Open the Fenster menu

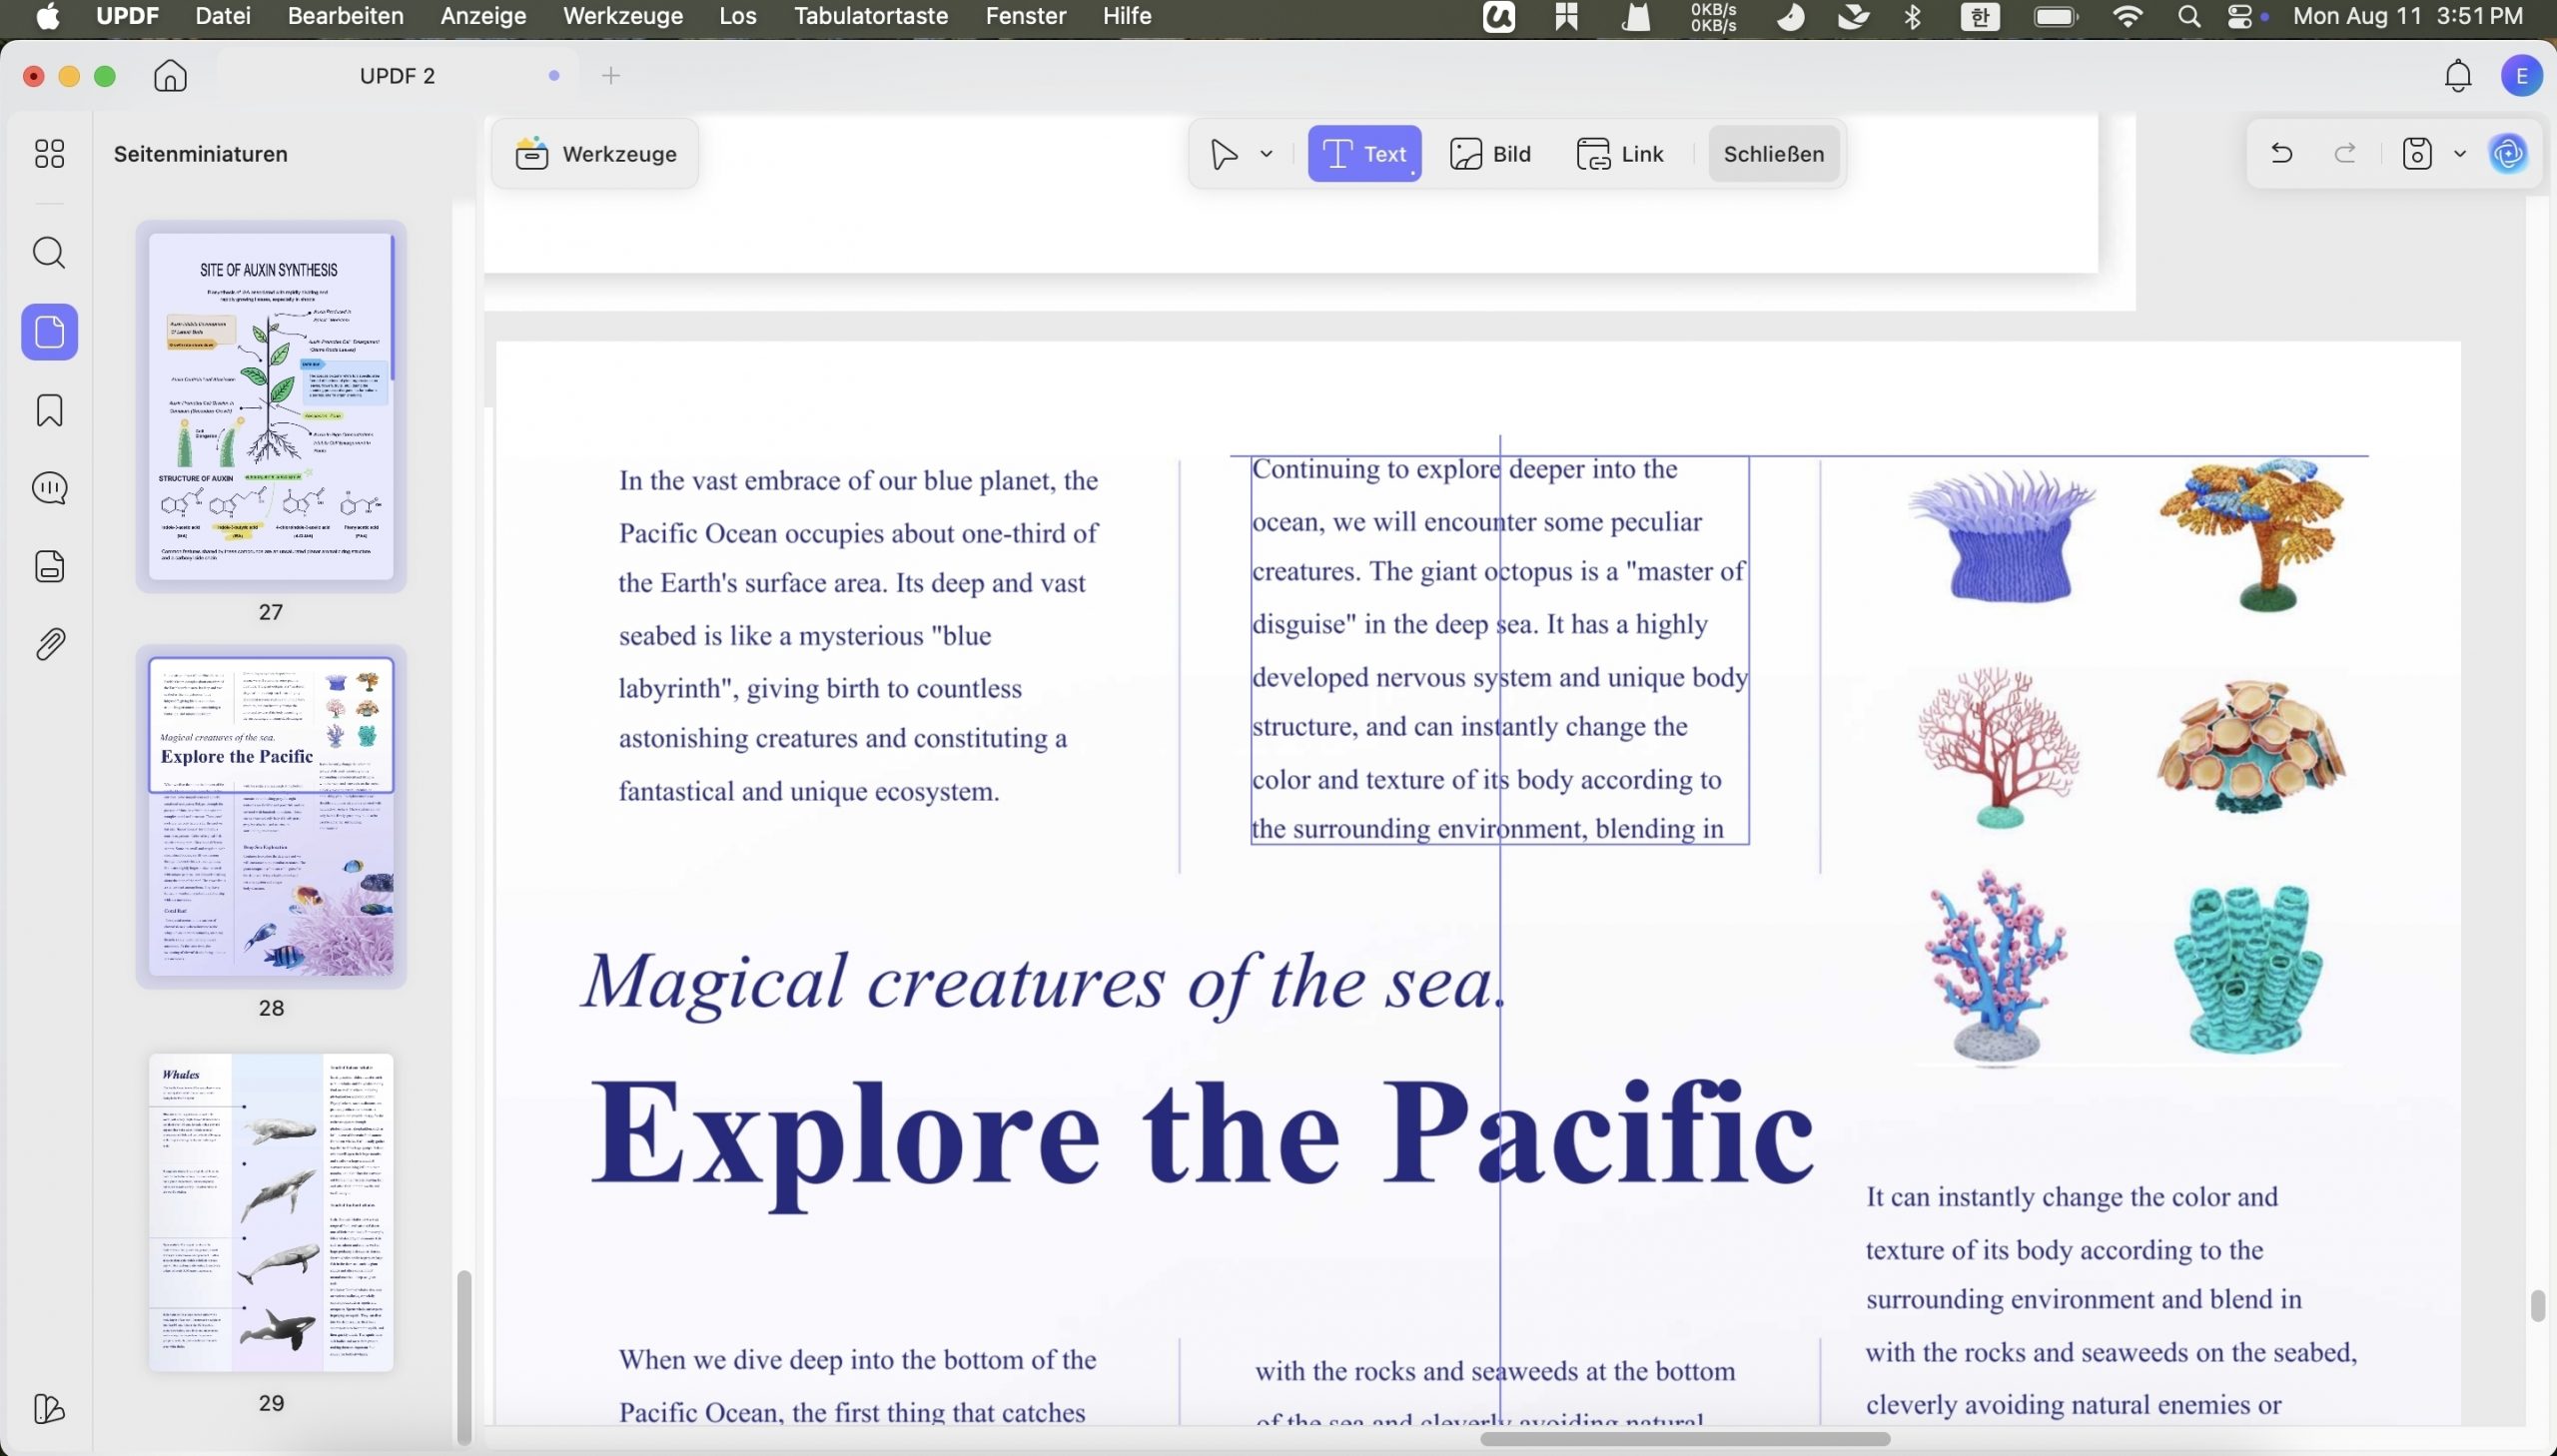click(x=1026, y=16)
